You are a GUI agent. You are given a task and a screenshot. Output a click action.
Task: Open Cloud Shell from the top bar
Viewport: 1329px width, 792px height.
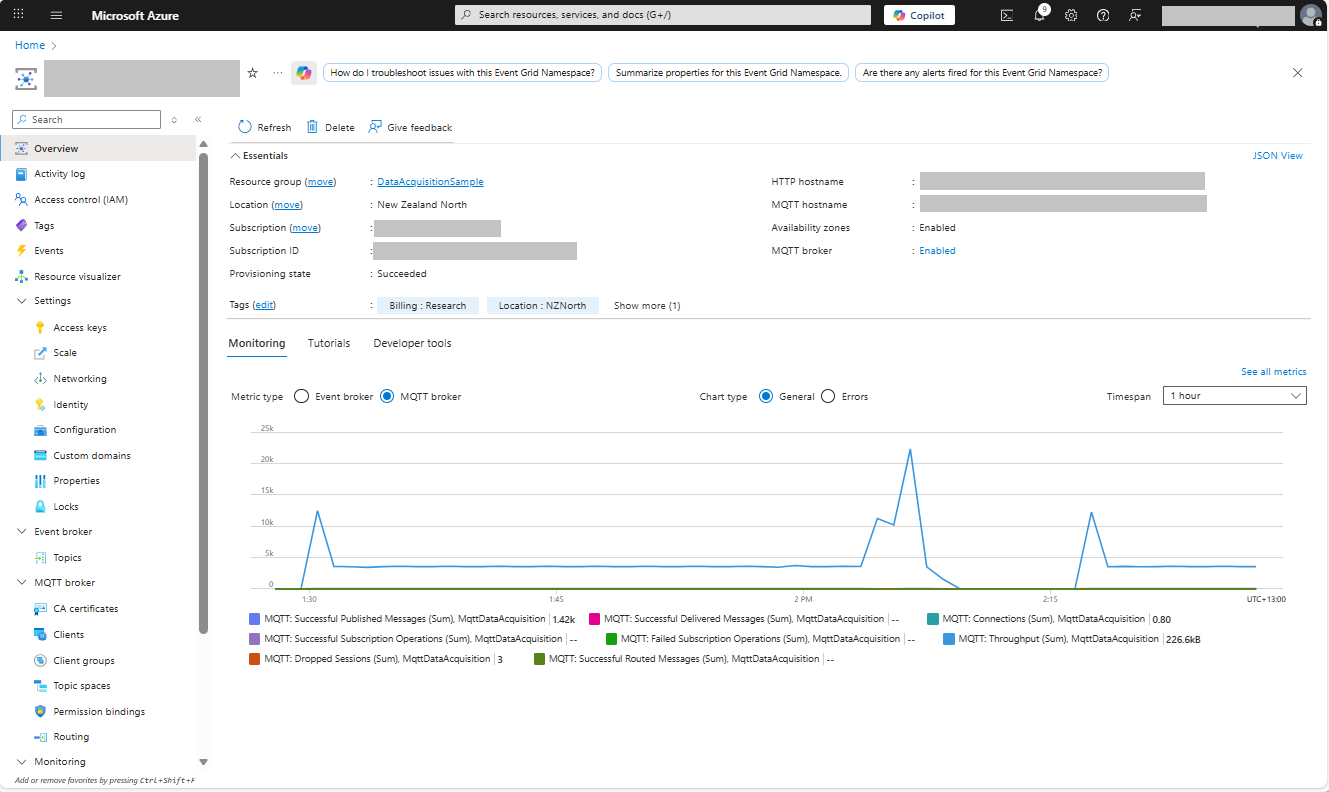point(1007,15)
